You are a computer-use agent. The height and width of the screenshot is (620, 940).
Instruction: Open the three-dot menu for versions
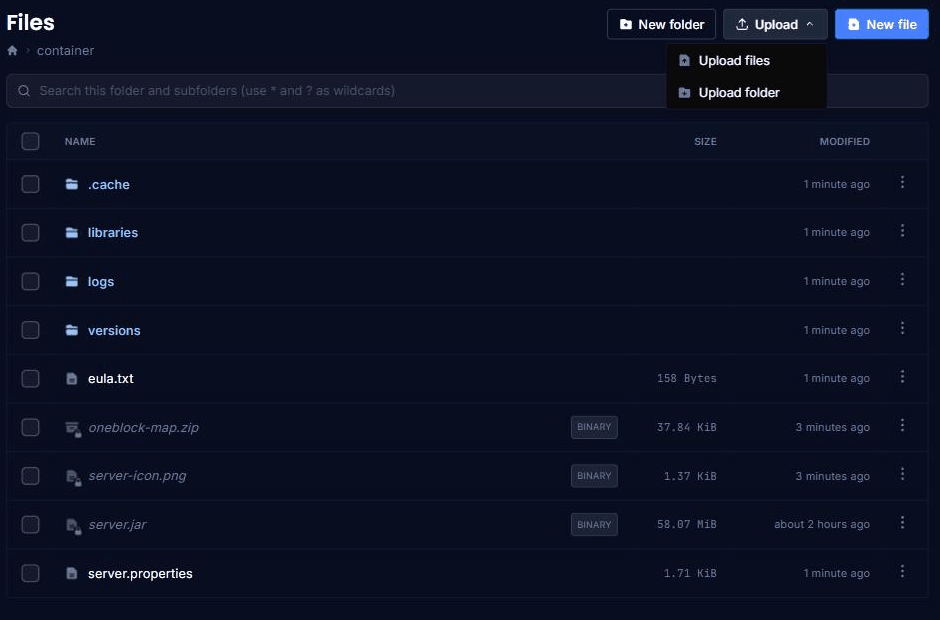click(902, 329)
